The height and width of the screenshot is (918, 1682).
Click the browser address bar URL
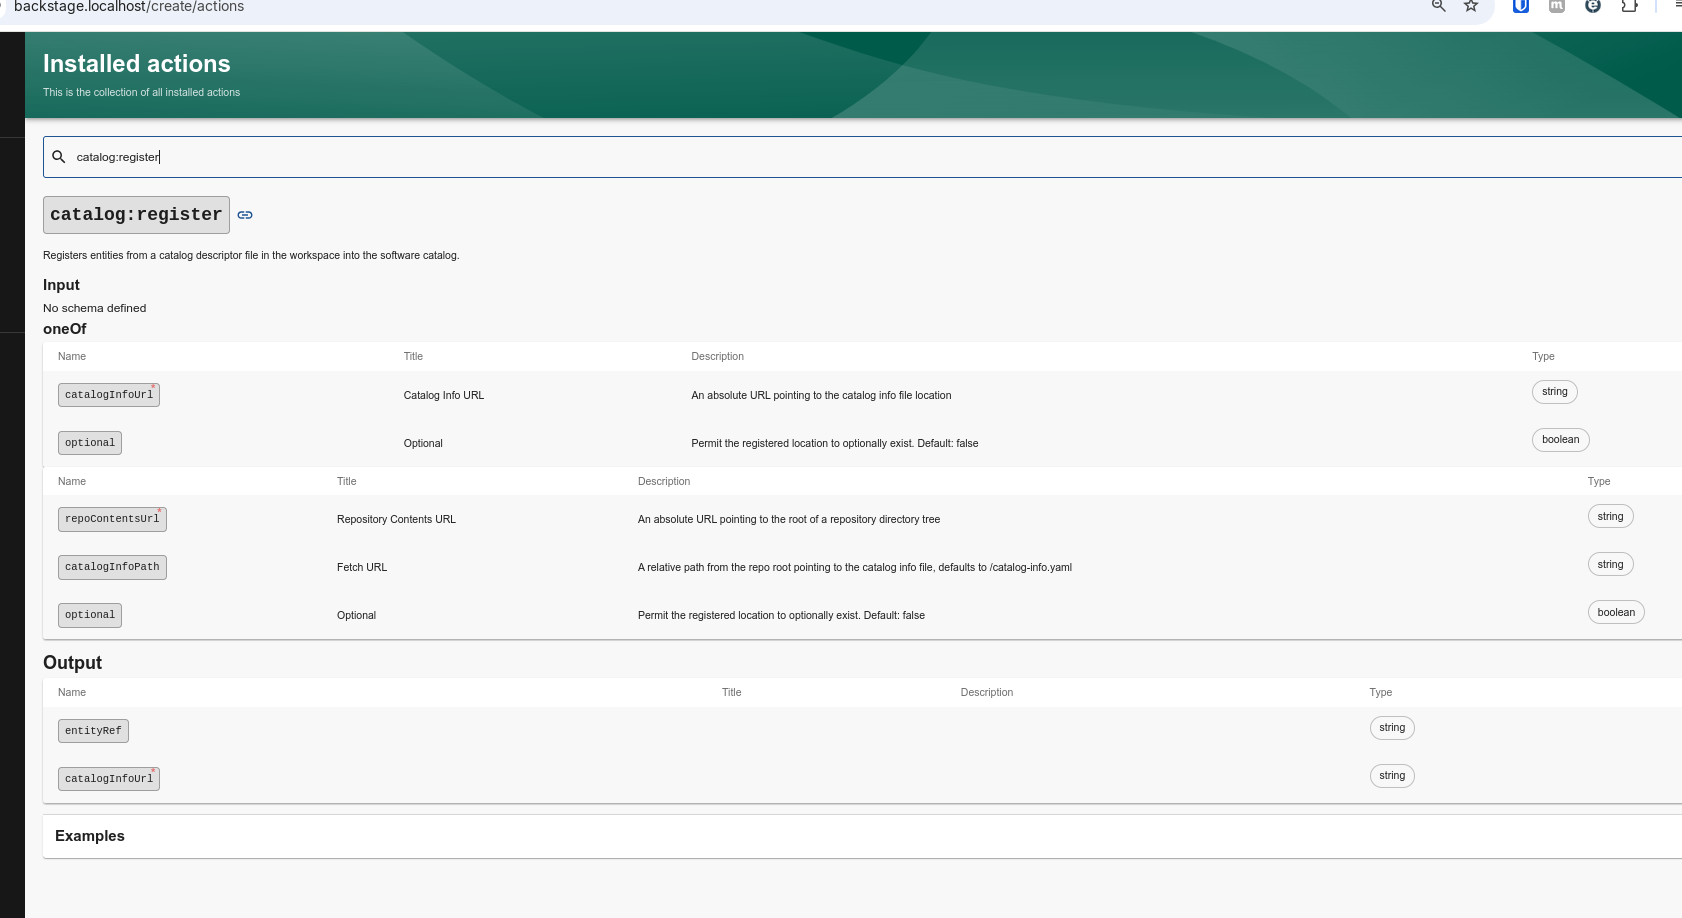(x=129, y=7)
